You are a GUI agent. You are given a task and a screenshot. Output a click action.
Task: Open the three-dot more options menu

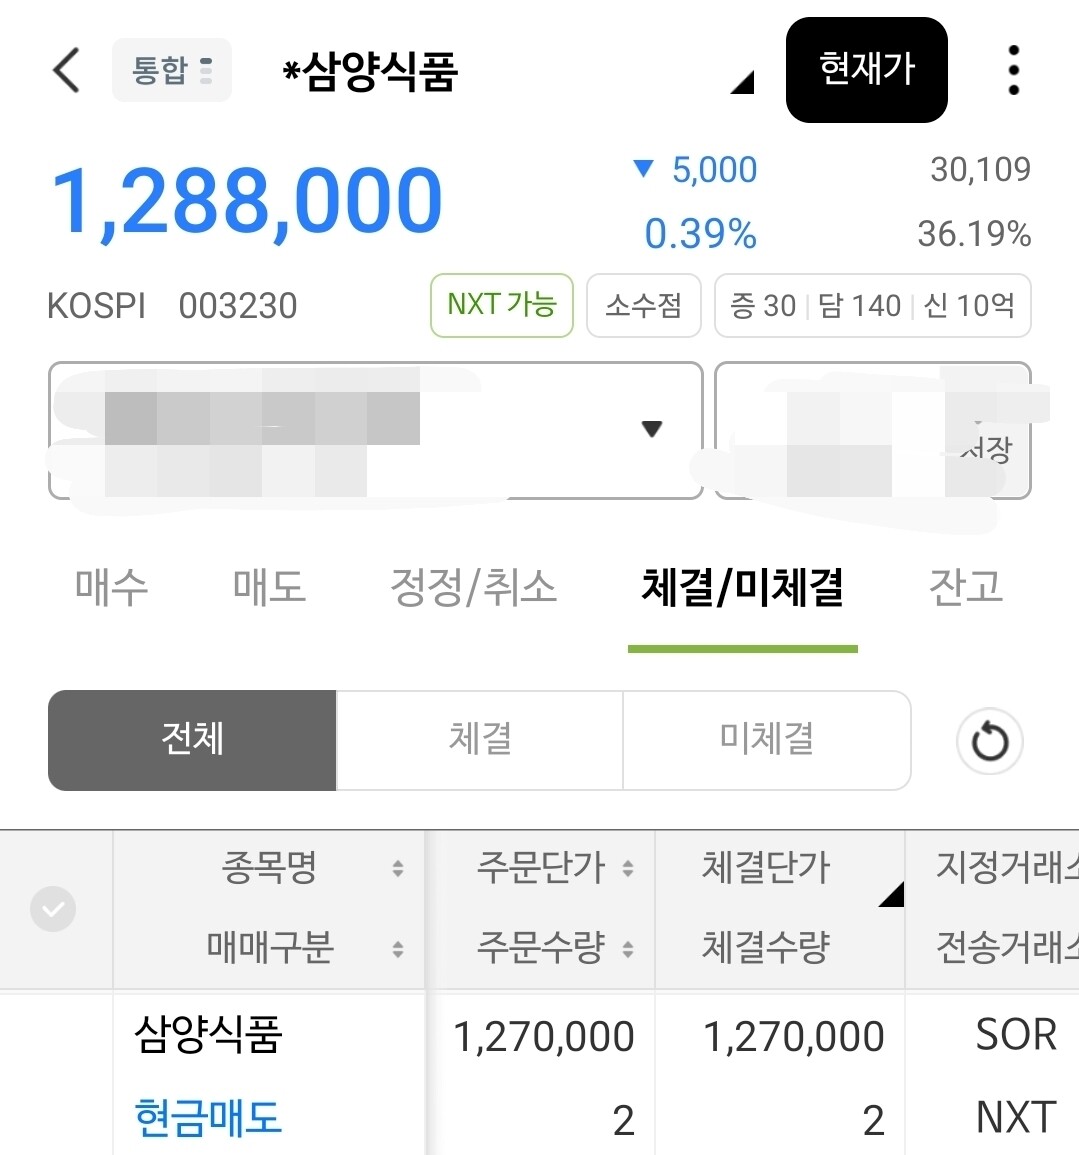click(x=1013, y=70)
